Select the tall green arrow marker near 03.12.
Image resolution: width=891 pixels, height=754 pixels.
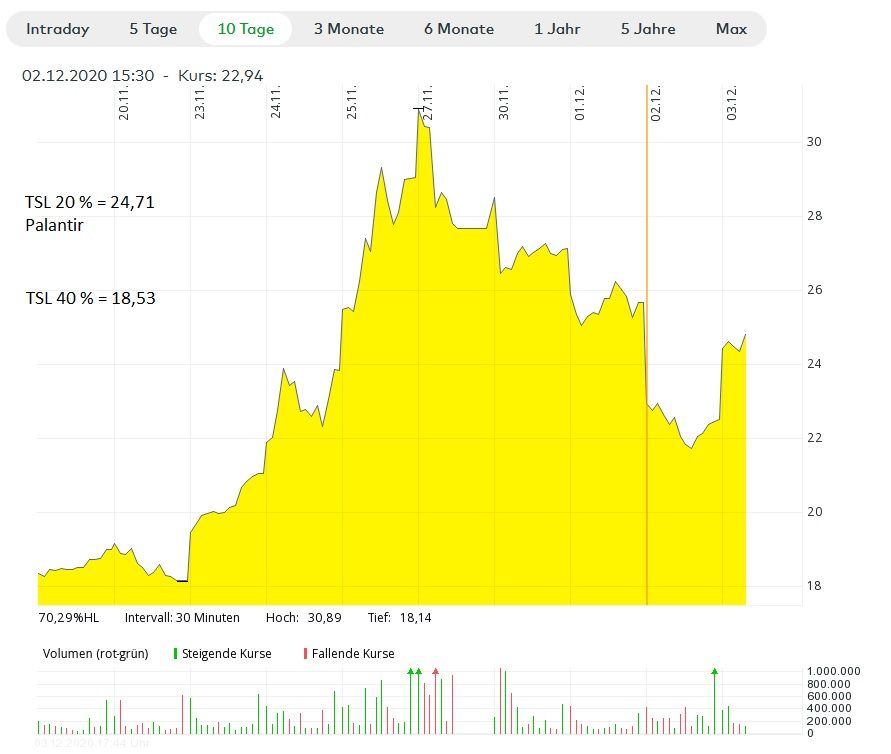coord(716,672)
